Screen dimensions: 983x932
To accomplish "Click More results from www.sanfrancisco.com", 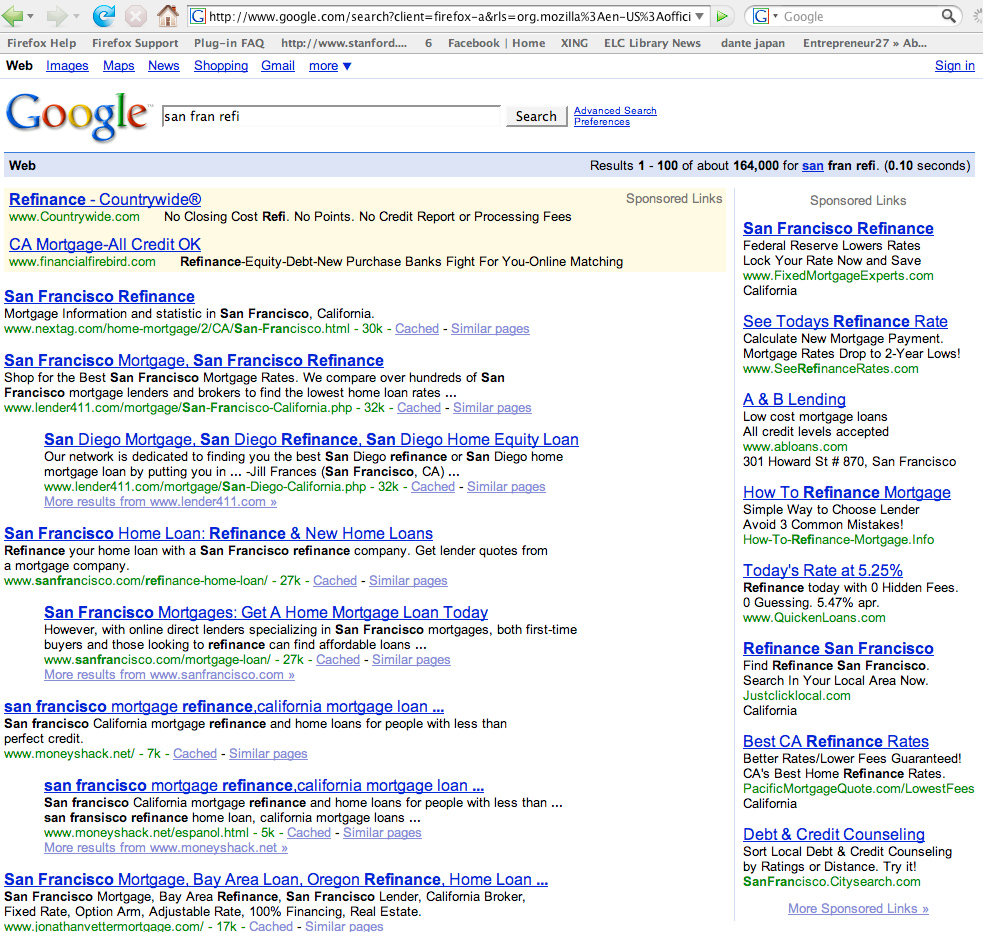I will [169, 674].
